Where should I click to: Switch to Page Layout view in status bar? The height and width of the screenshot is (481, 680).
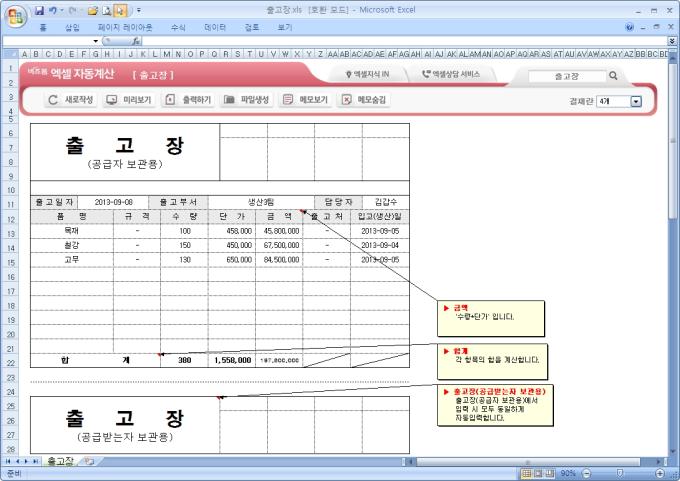[x=538, y=473]
